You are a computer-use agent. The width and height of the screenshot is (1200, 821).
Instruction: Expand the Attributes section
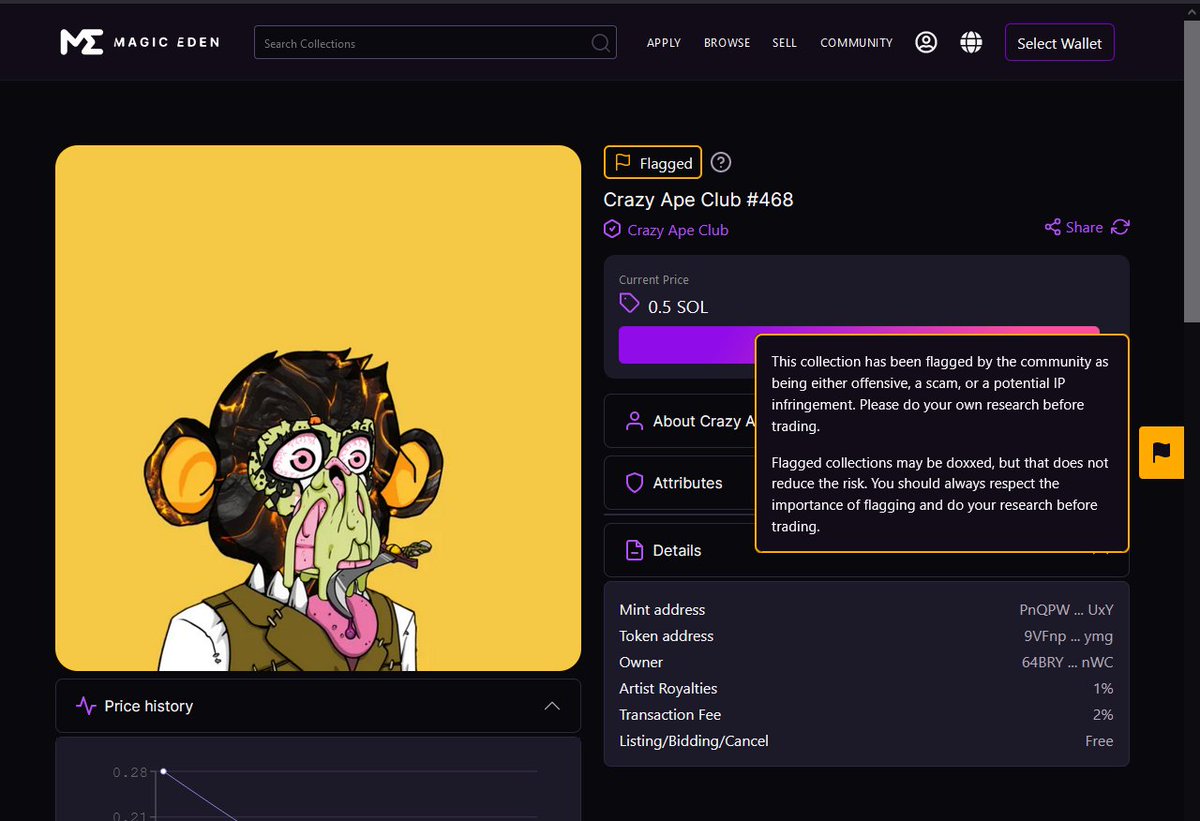(x=680, y=483)
